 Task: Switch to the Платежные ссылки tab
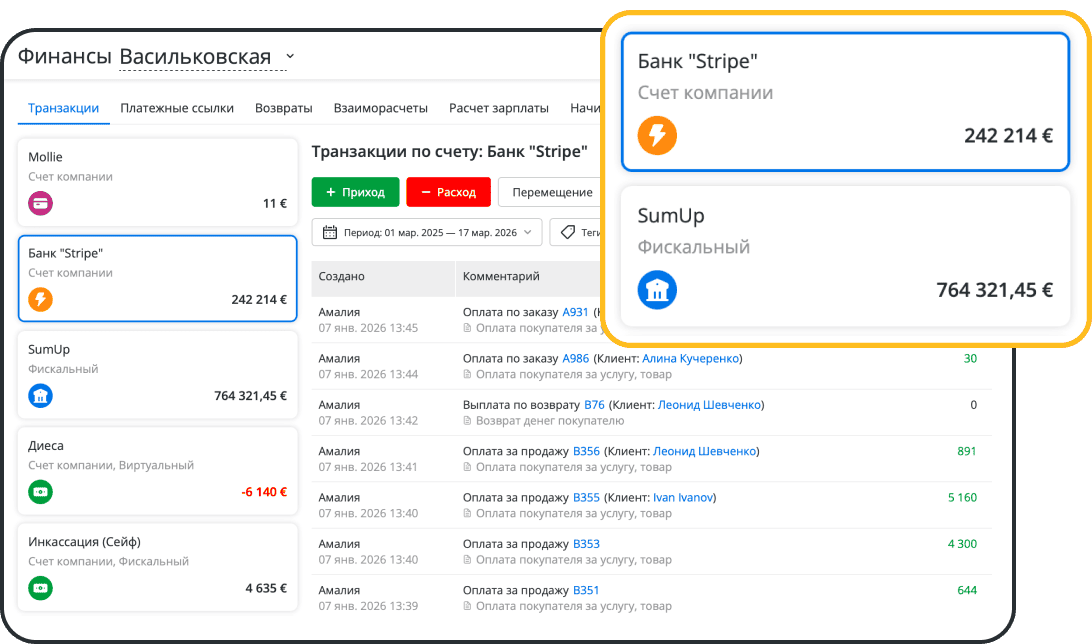click(x=177, y=108)
